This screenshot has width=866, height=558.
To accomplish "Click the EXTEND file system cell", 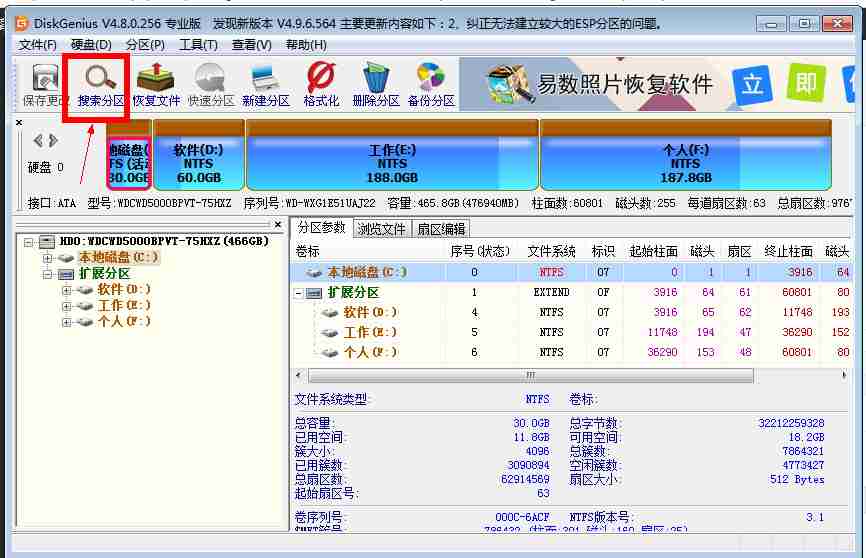I will coord(551,292).
